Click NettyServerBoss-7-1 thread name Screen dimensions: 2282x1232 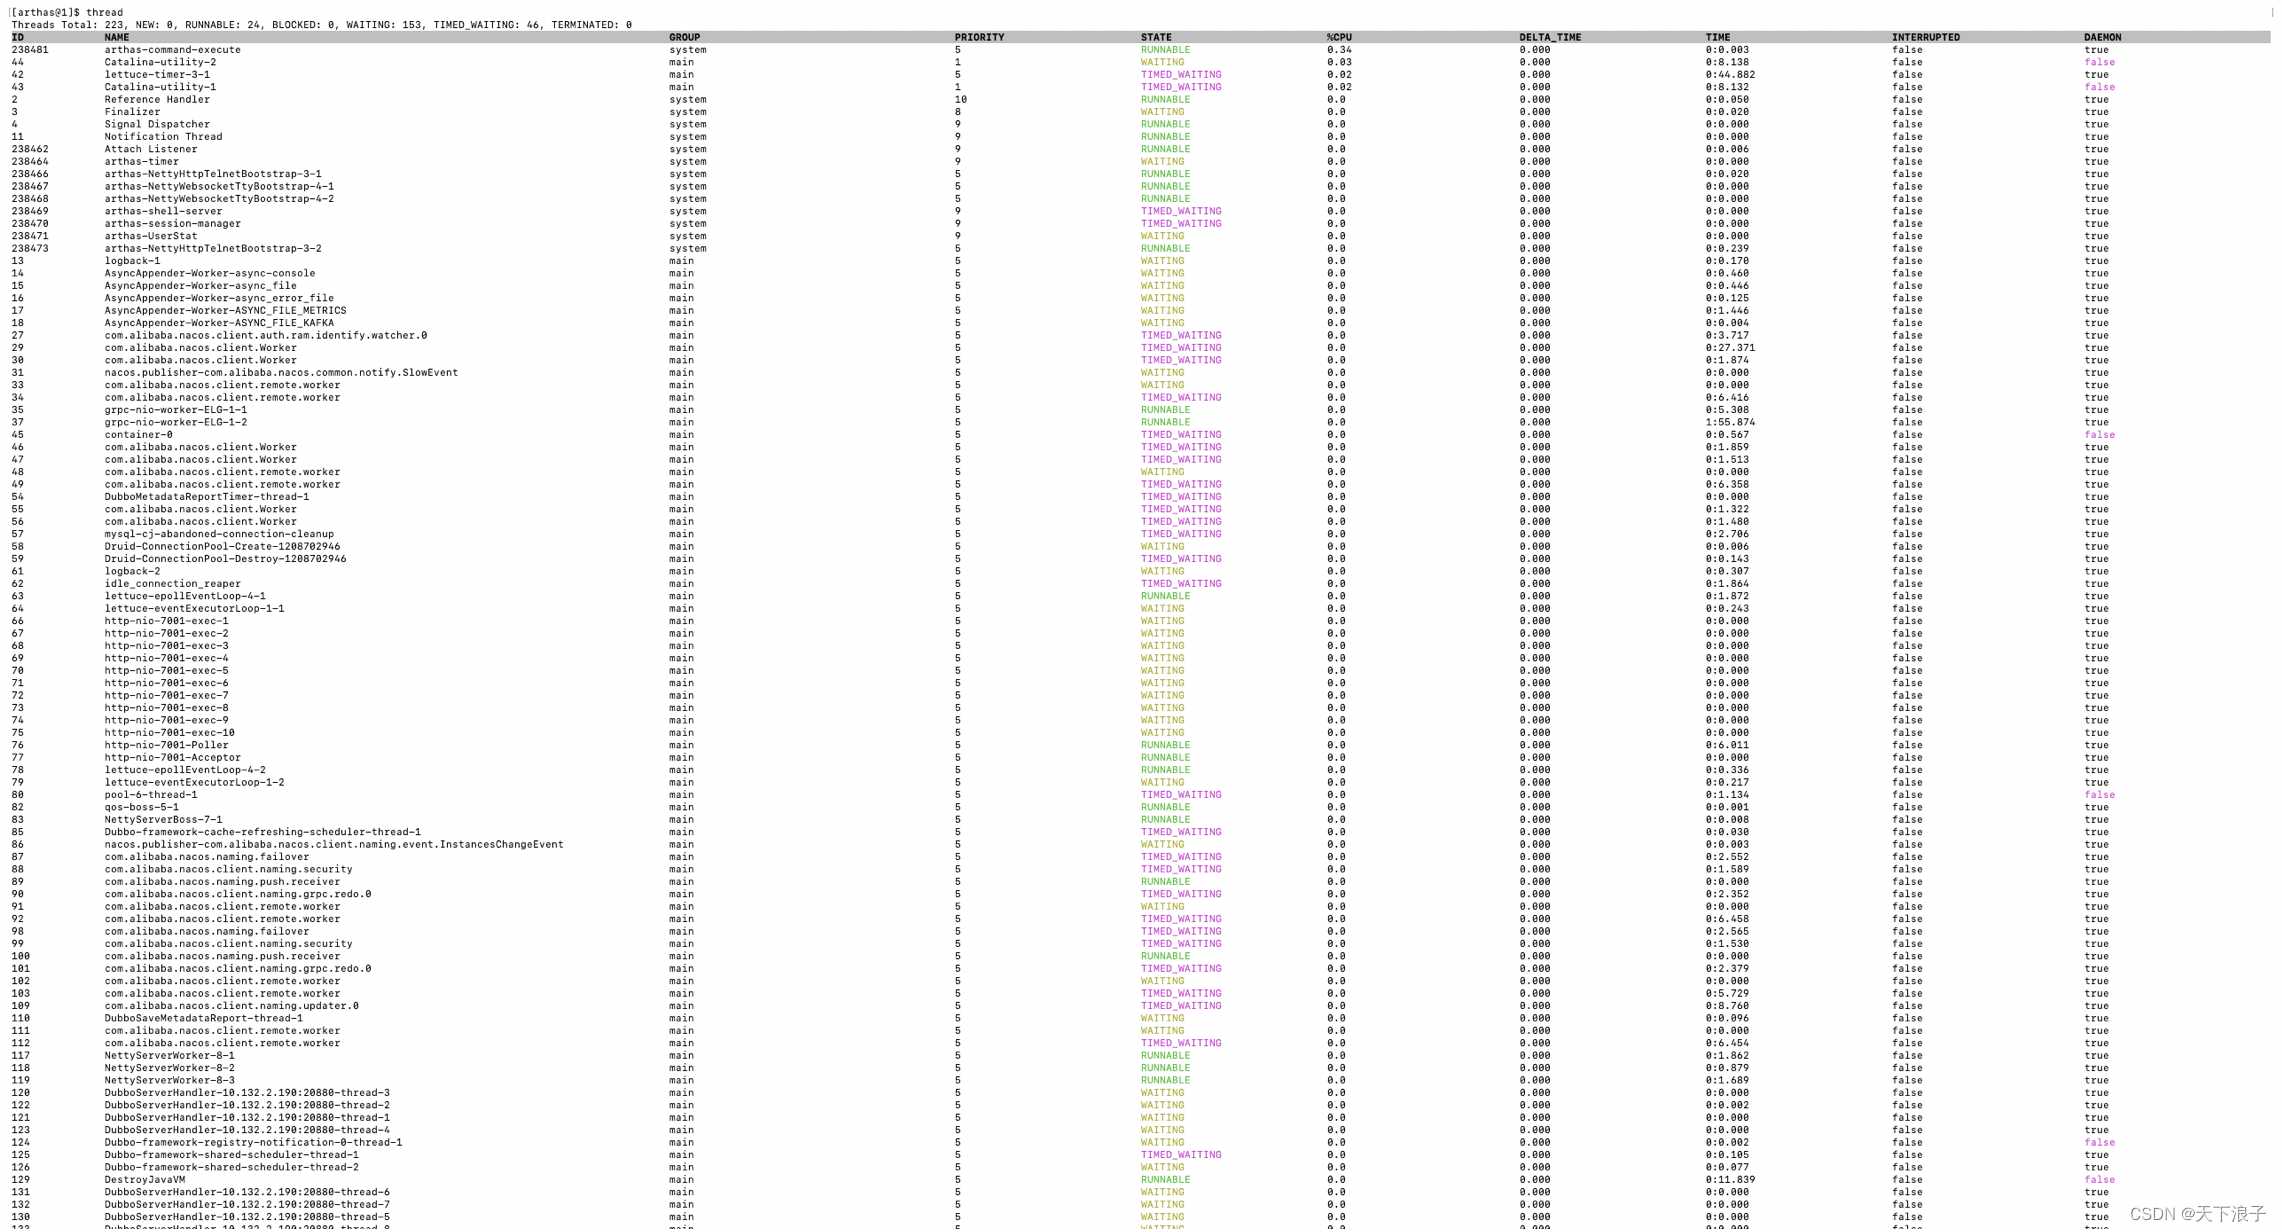163,820
